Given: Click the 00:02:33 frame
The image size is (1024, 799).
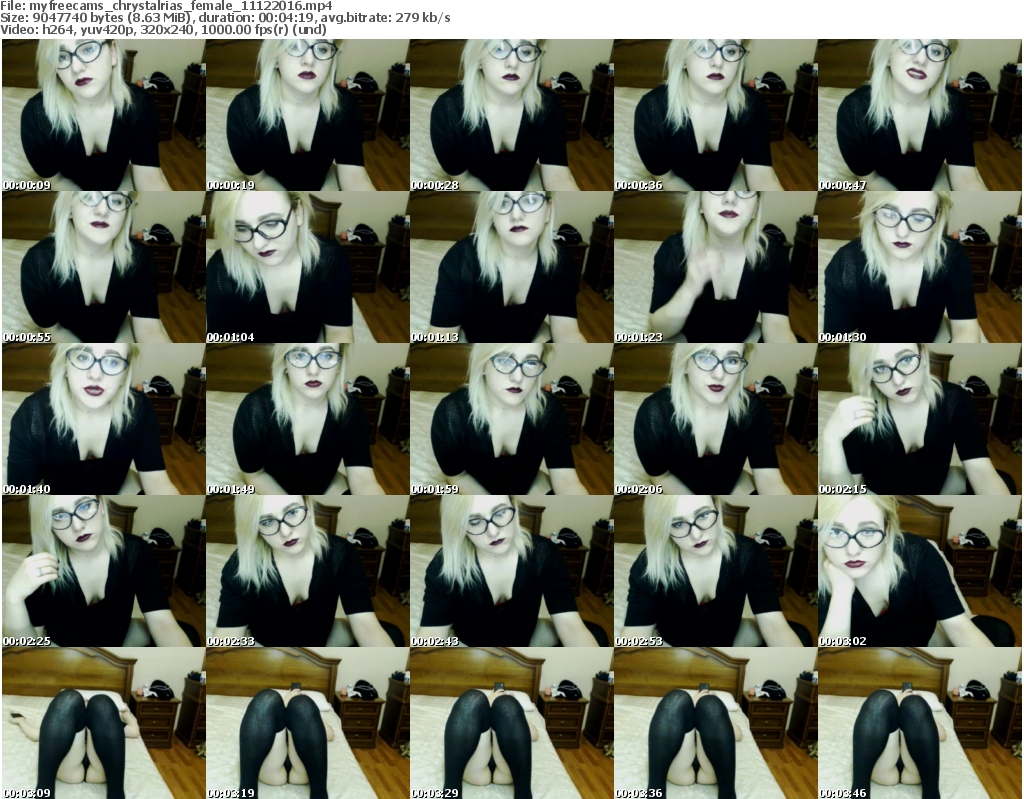Looking at the screenshot, I should tap(306, 572).
